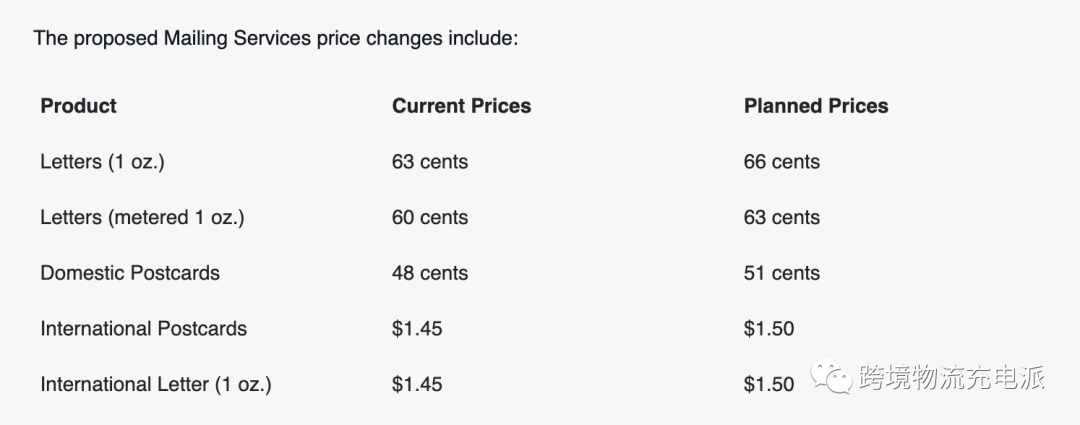Click the International Postcards product cell

tap(143, 329)
